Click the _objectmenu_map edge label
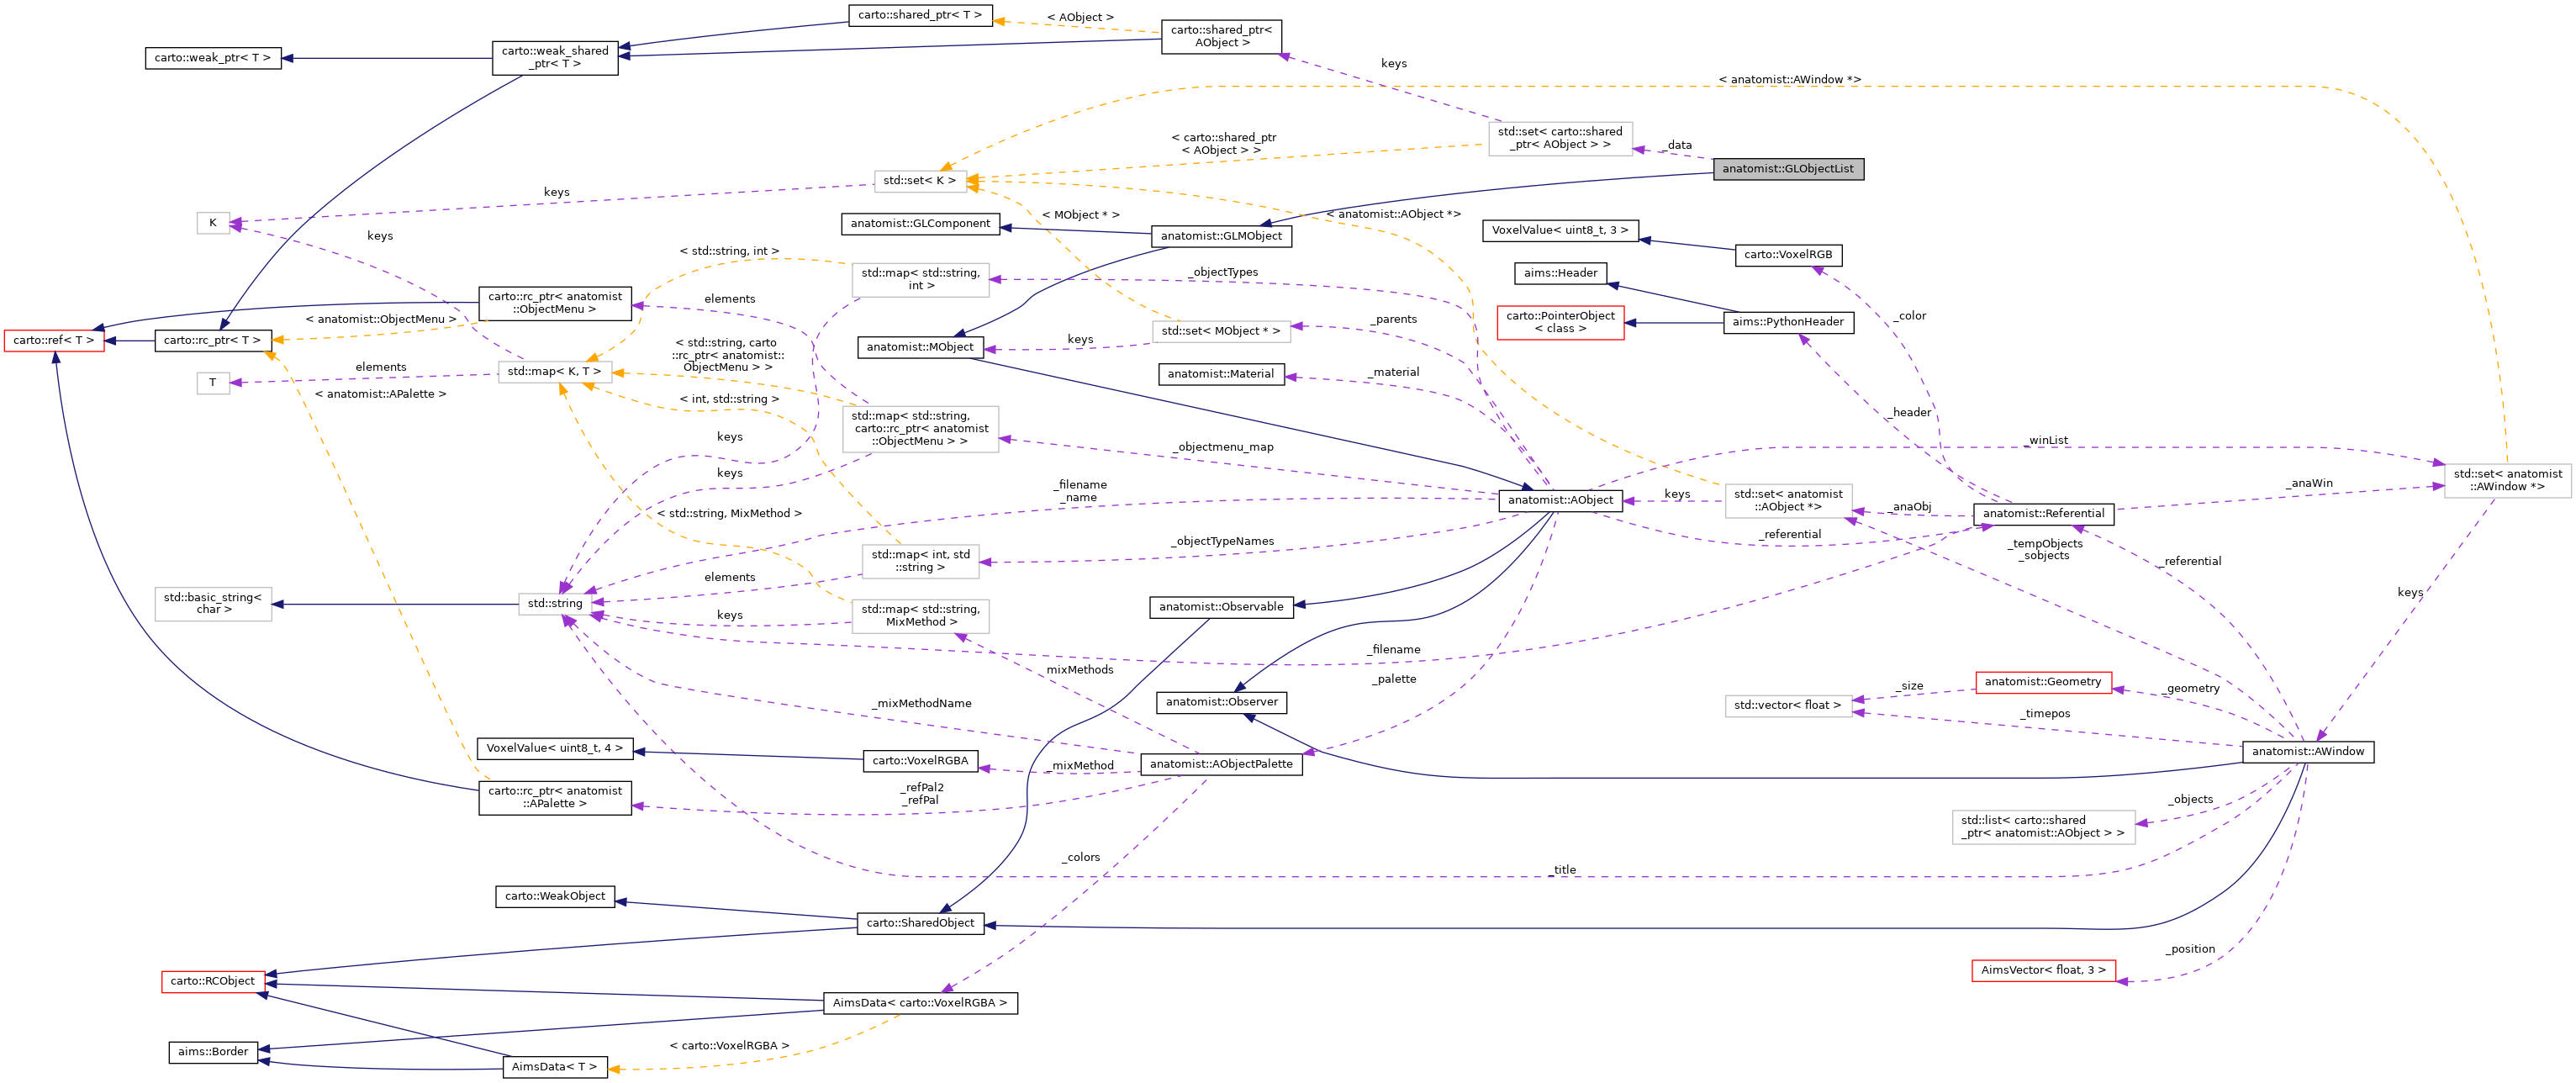2576x1083 pixels. click(x=1223, y=448)
